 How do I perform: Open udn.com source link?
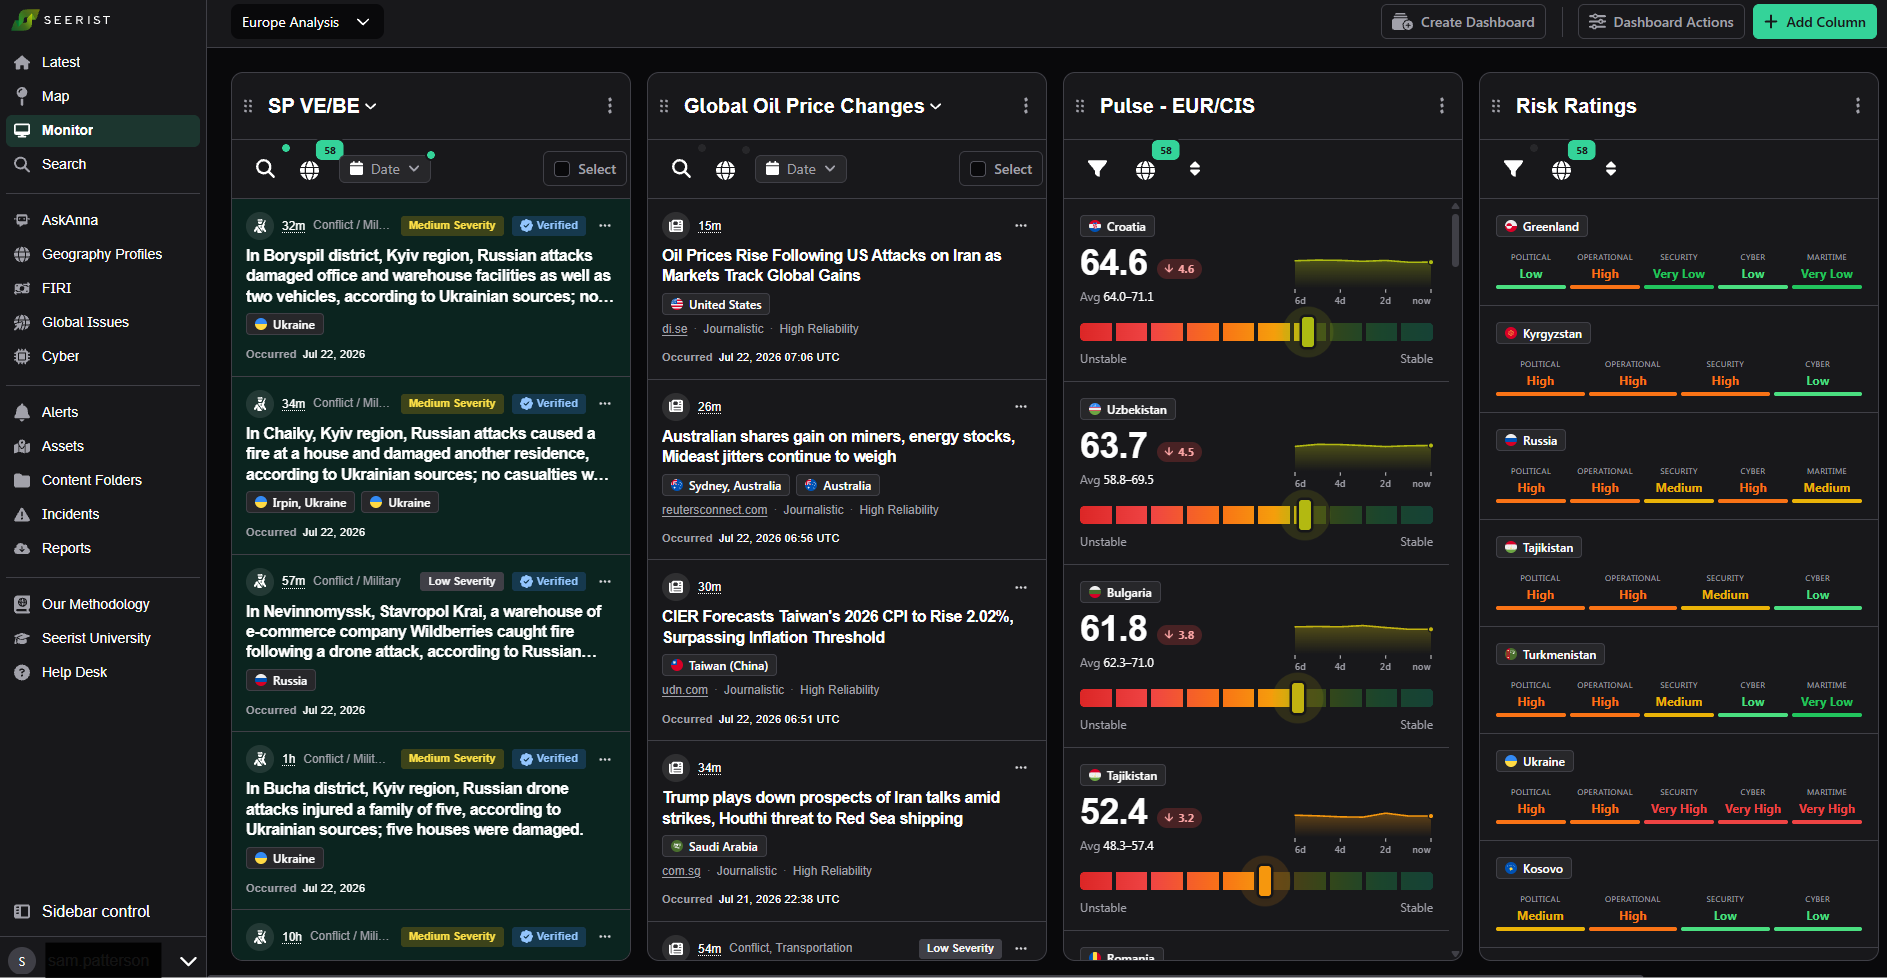pyautogui.click(x=685, y=690)
